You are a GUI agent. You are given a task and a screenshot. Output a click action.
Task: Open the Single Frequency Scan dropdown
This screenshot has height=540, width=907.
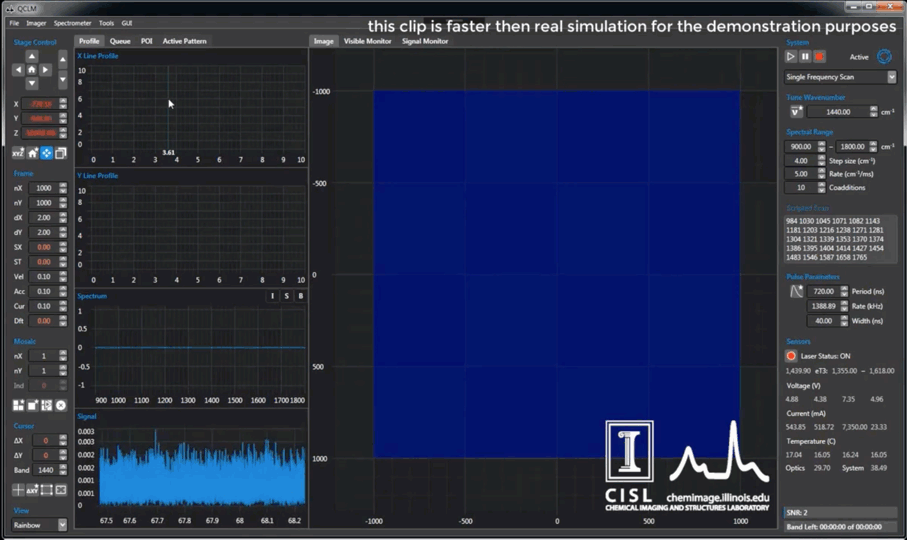[840, 77]
